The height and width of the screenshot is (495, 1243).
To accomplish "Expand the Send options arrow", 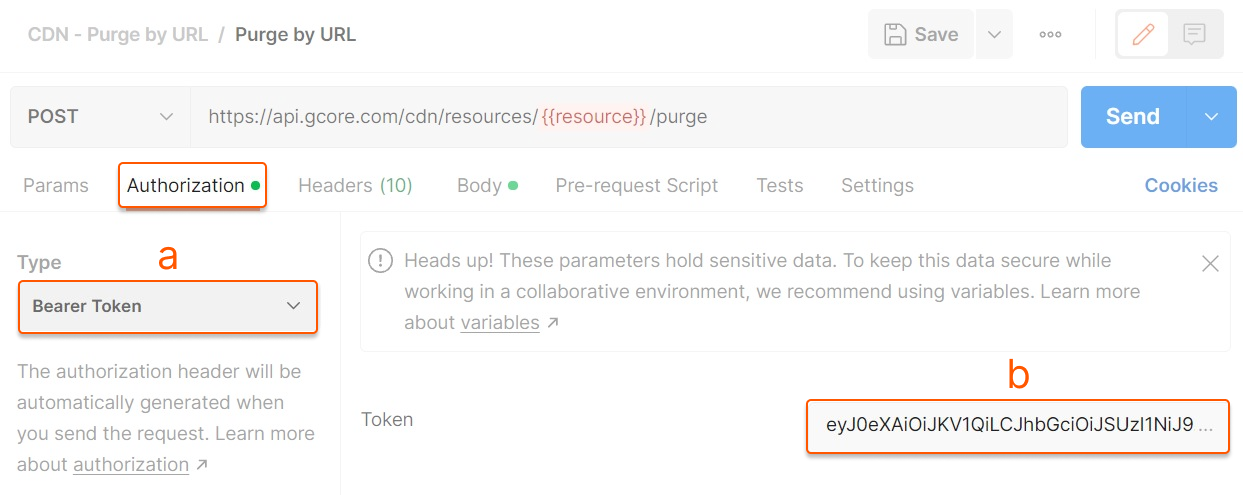I will point(1212,117).
